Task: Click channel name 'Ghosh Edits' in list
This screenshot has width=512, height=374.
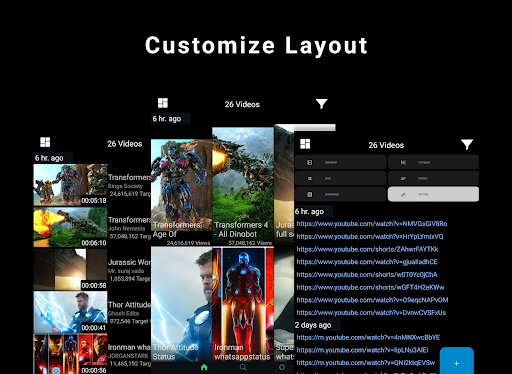Action: (x=123, y=314)
